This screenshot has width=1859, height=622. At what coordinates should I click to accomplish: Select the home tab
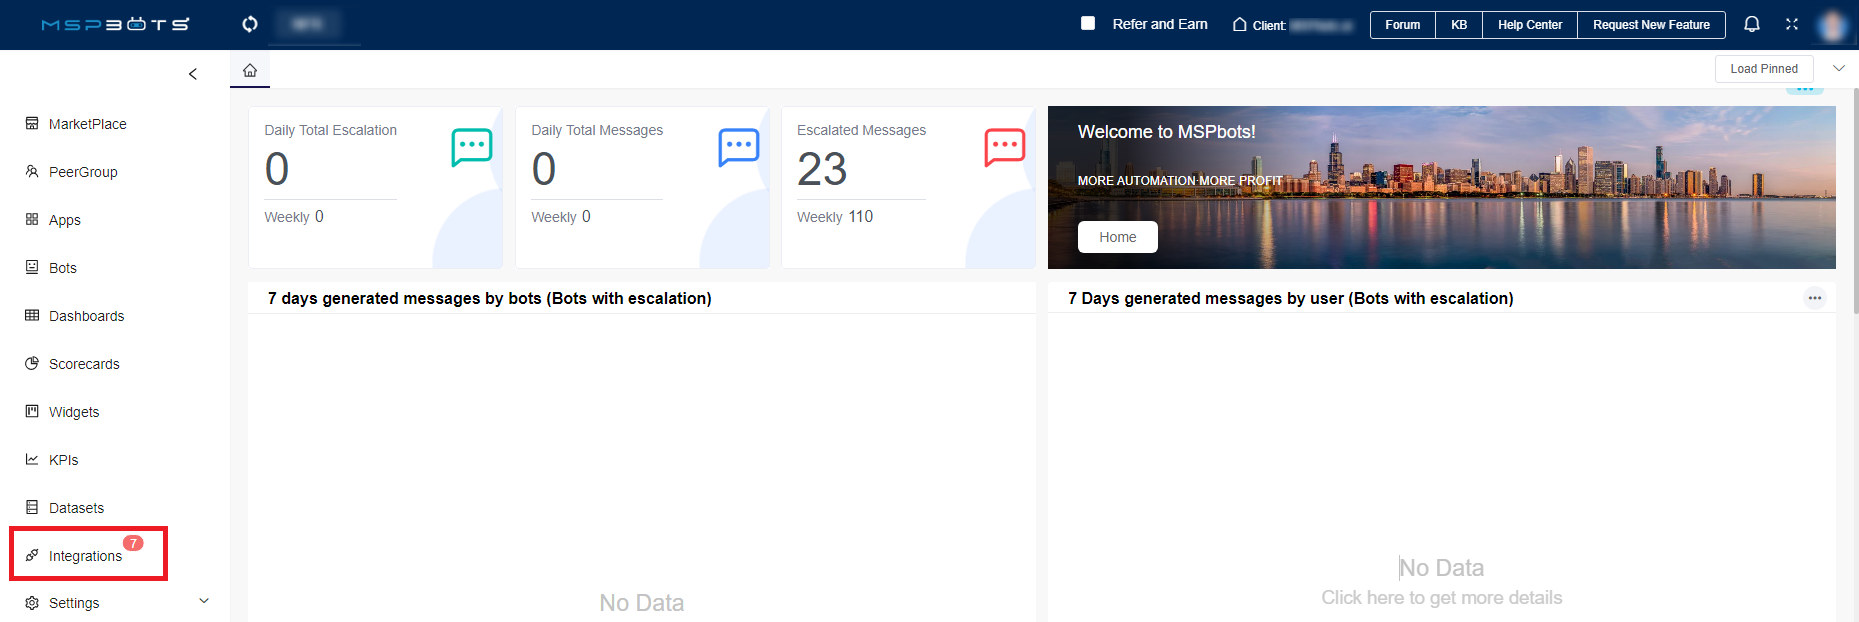(x=250, y=70)
